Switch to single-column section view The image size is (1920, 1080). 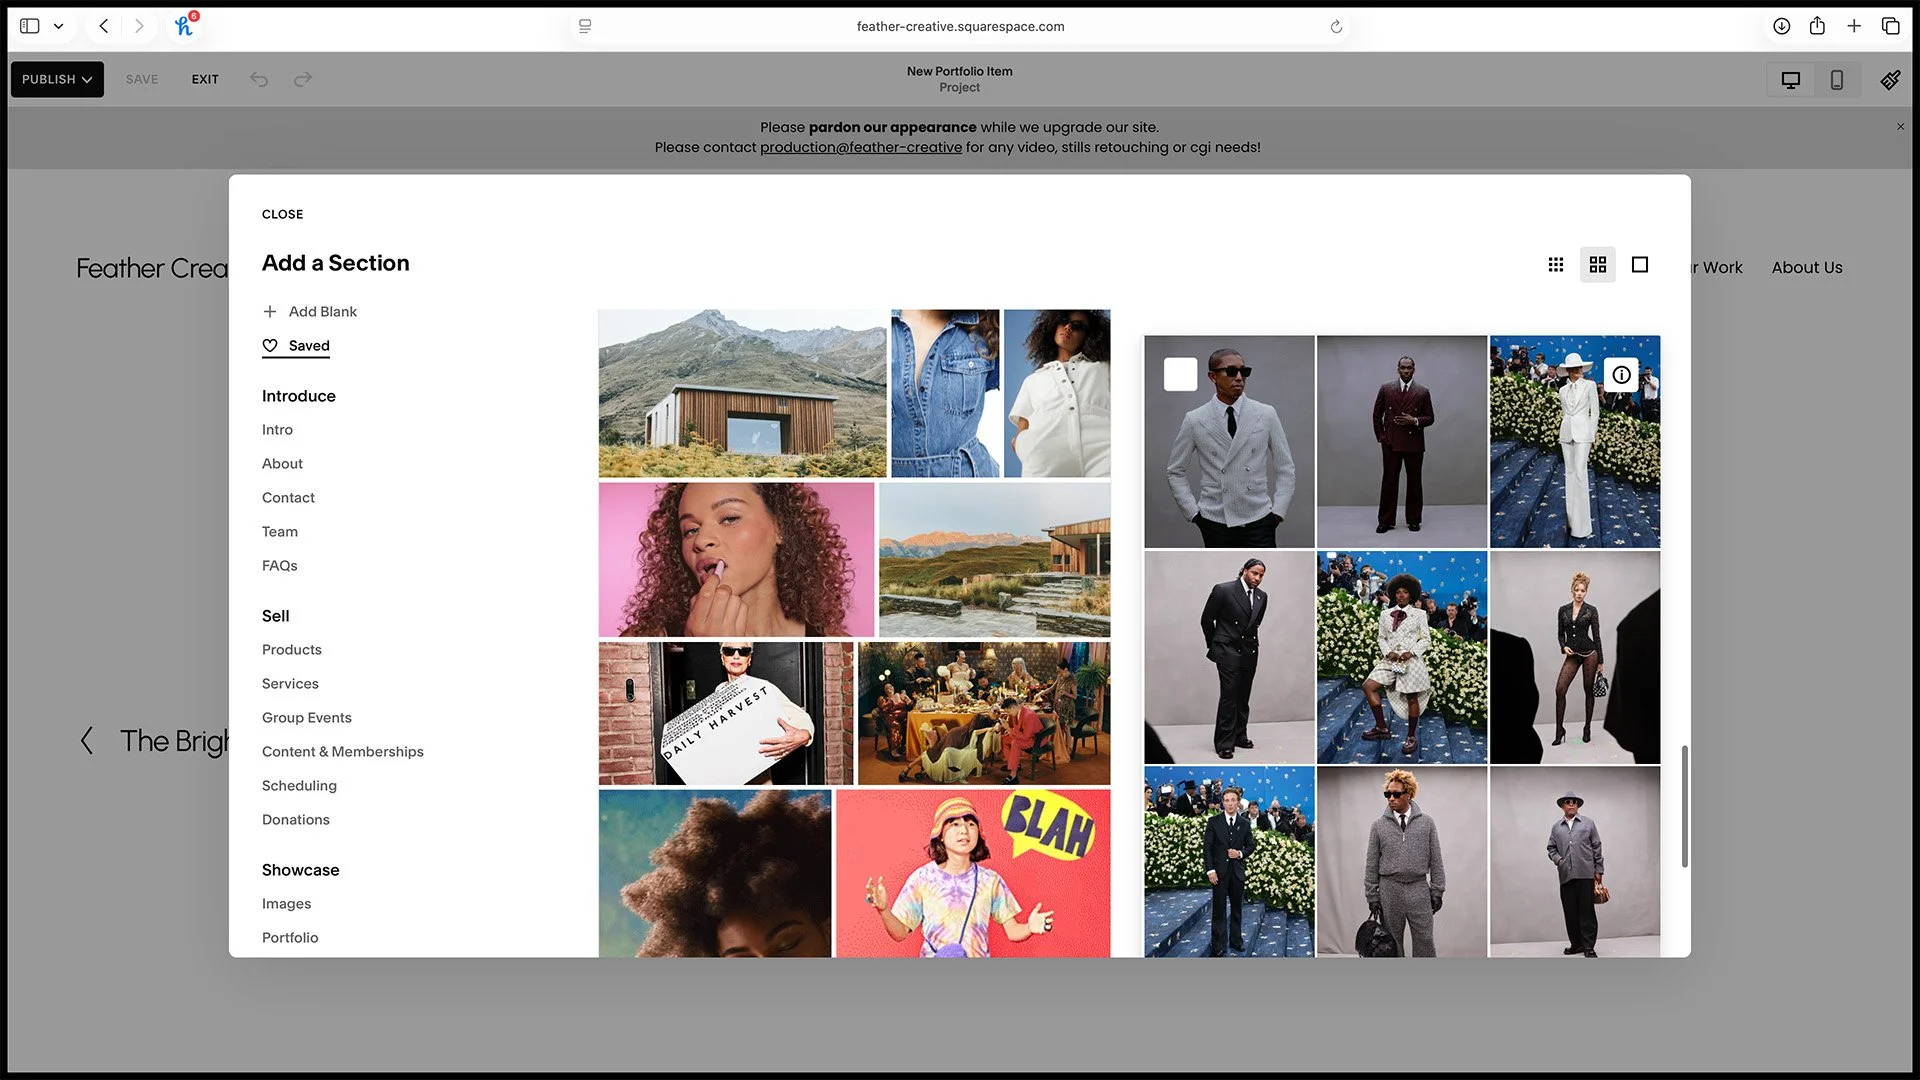tap(1640, 264)
